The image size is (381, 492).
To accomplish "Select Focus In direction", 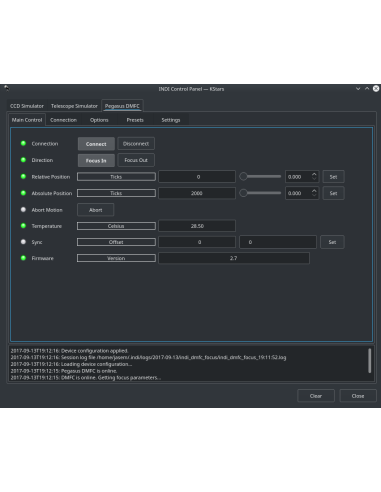I will tap(96, 160).
